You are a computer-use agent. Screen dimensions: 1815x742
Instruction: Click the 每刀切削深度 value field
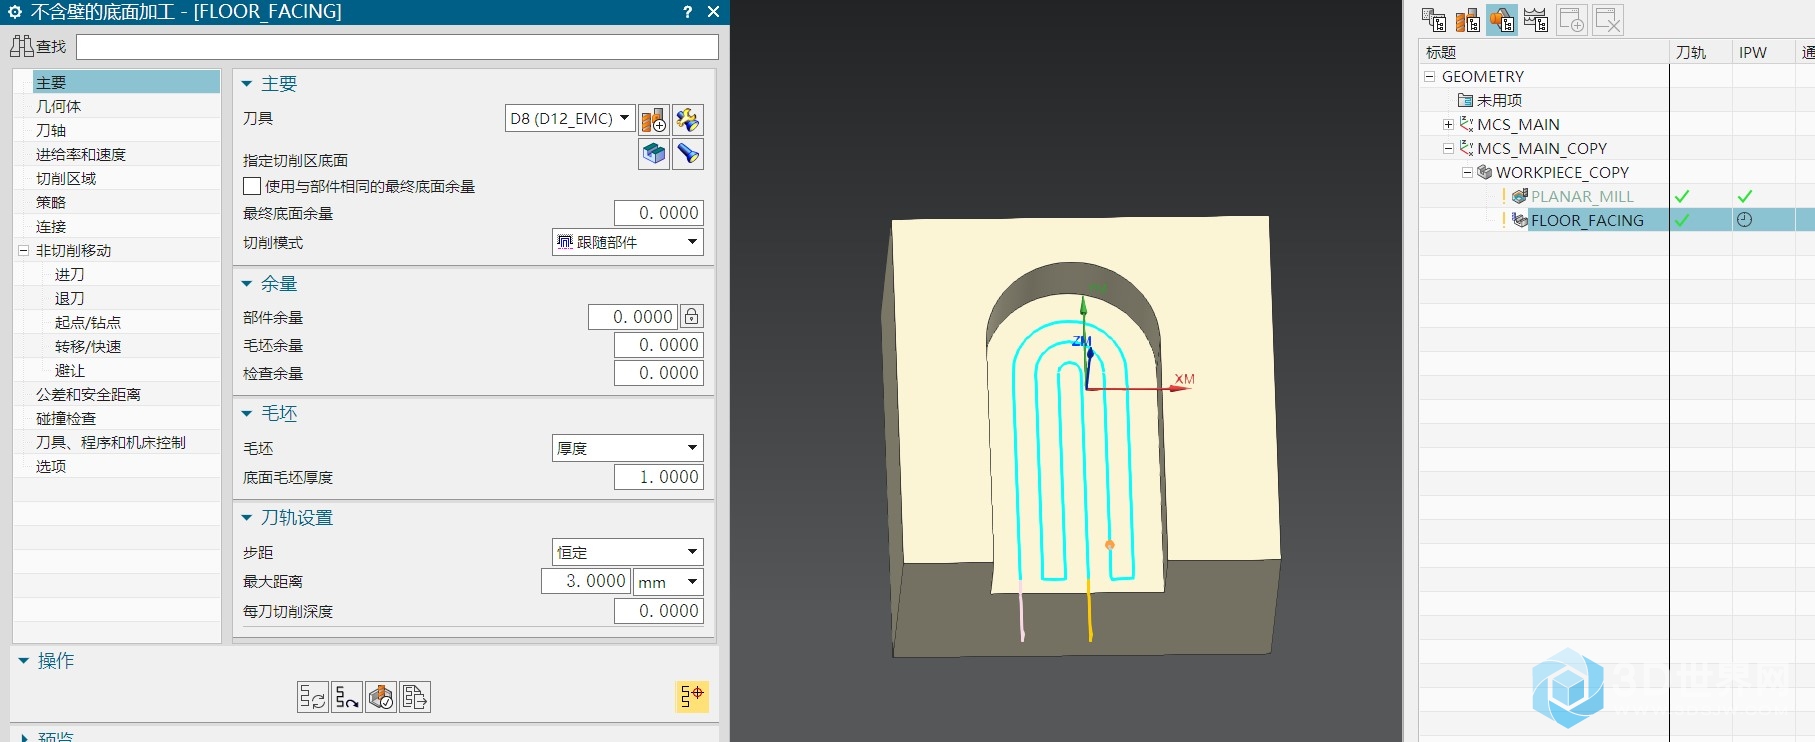(658, 611)
